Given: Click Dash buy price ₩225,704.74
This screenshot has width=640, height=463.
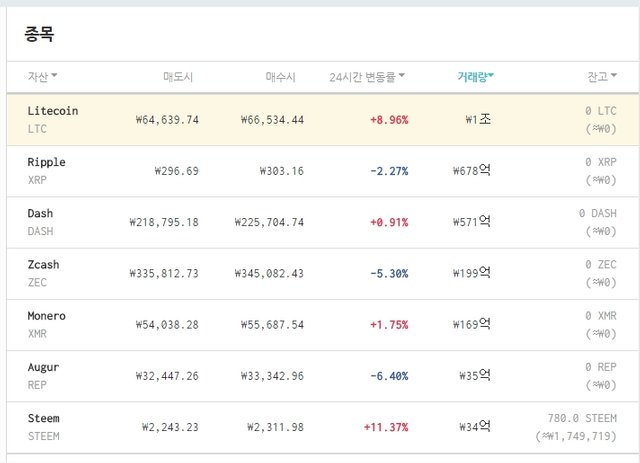Looking at the screenshot, I should pyautogui.click(x=269, y=222).
